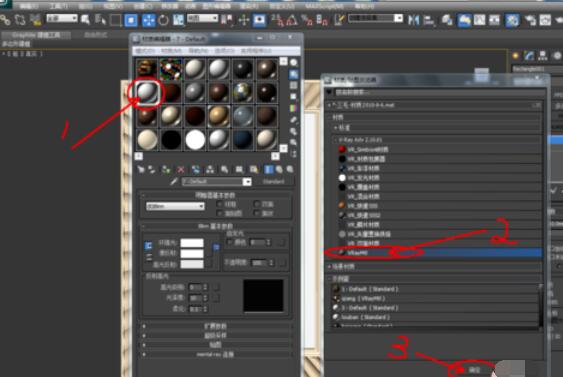Image resolution: width=563 pixels, height=377 pixels.
Task: Activate the Select Object tool
Action: click(85, 19)
